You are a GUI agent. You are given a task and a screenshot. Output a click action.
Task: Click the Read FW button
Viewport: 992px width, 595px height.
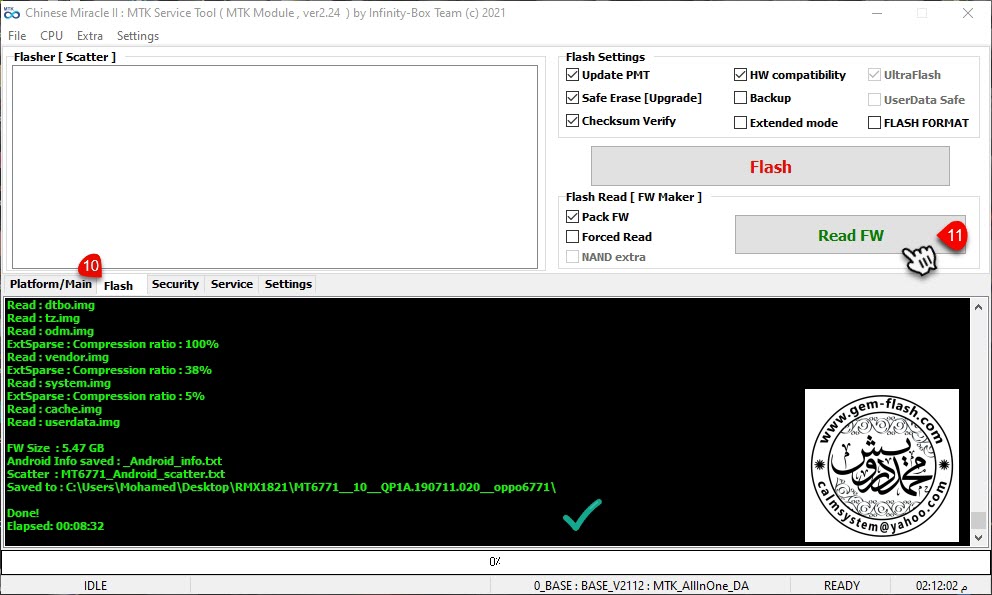pos(850,235)
